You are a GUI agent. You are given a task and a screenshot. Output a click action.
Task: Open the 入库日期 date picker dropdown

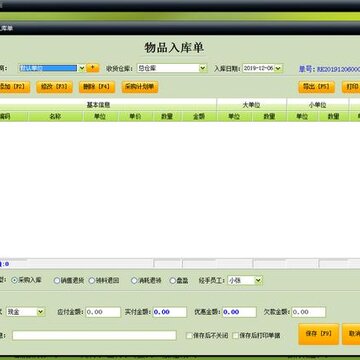click(279, 68)
